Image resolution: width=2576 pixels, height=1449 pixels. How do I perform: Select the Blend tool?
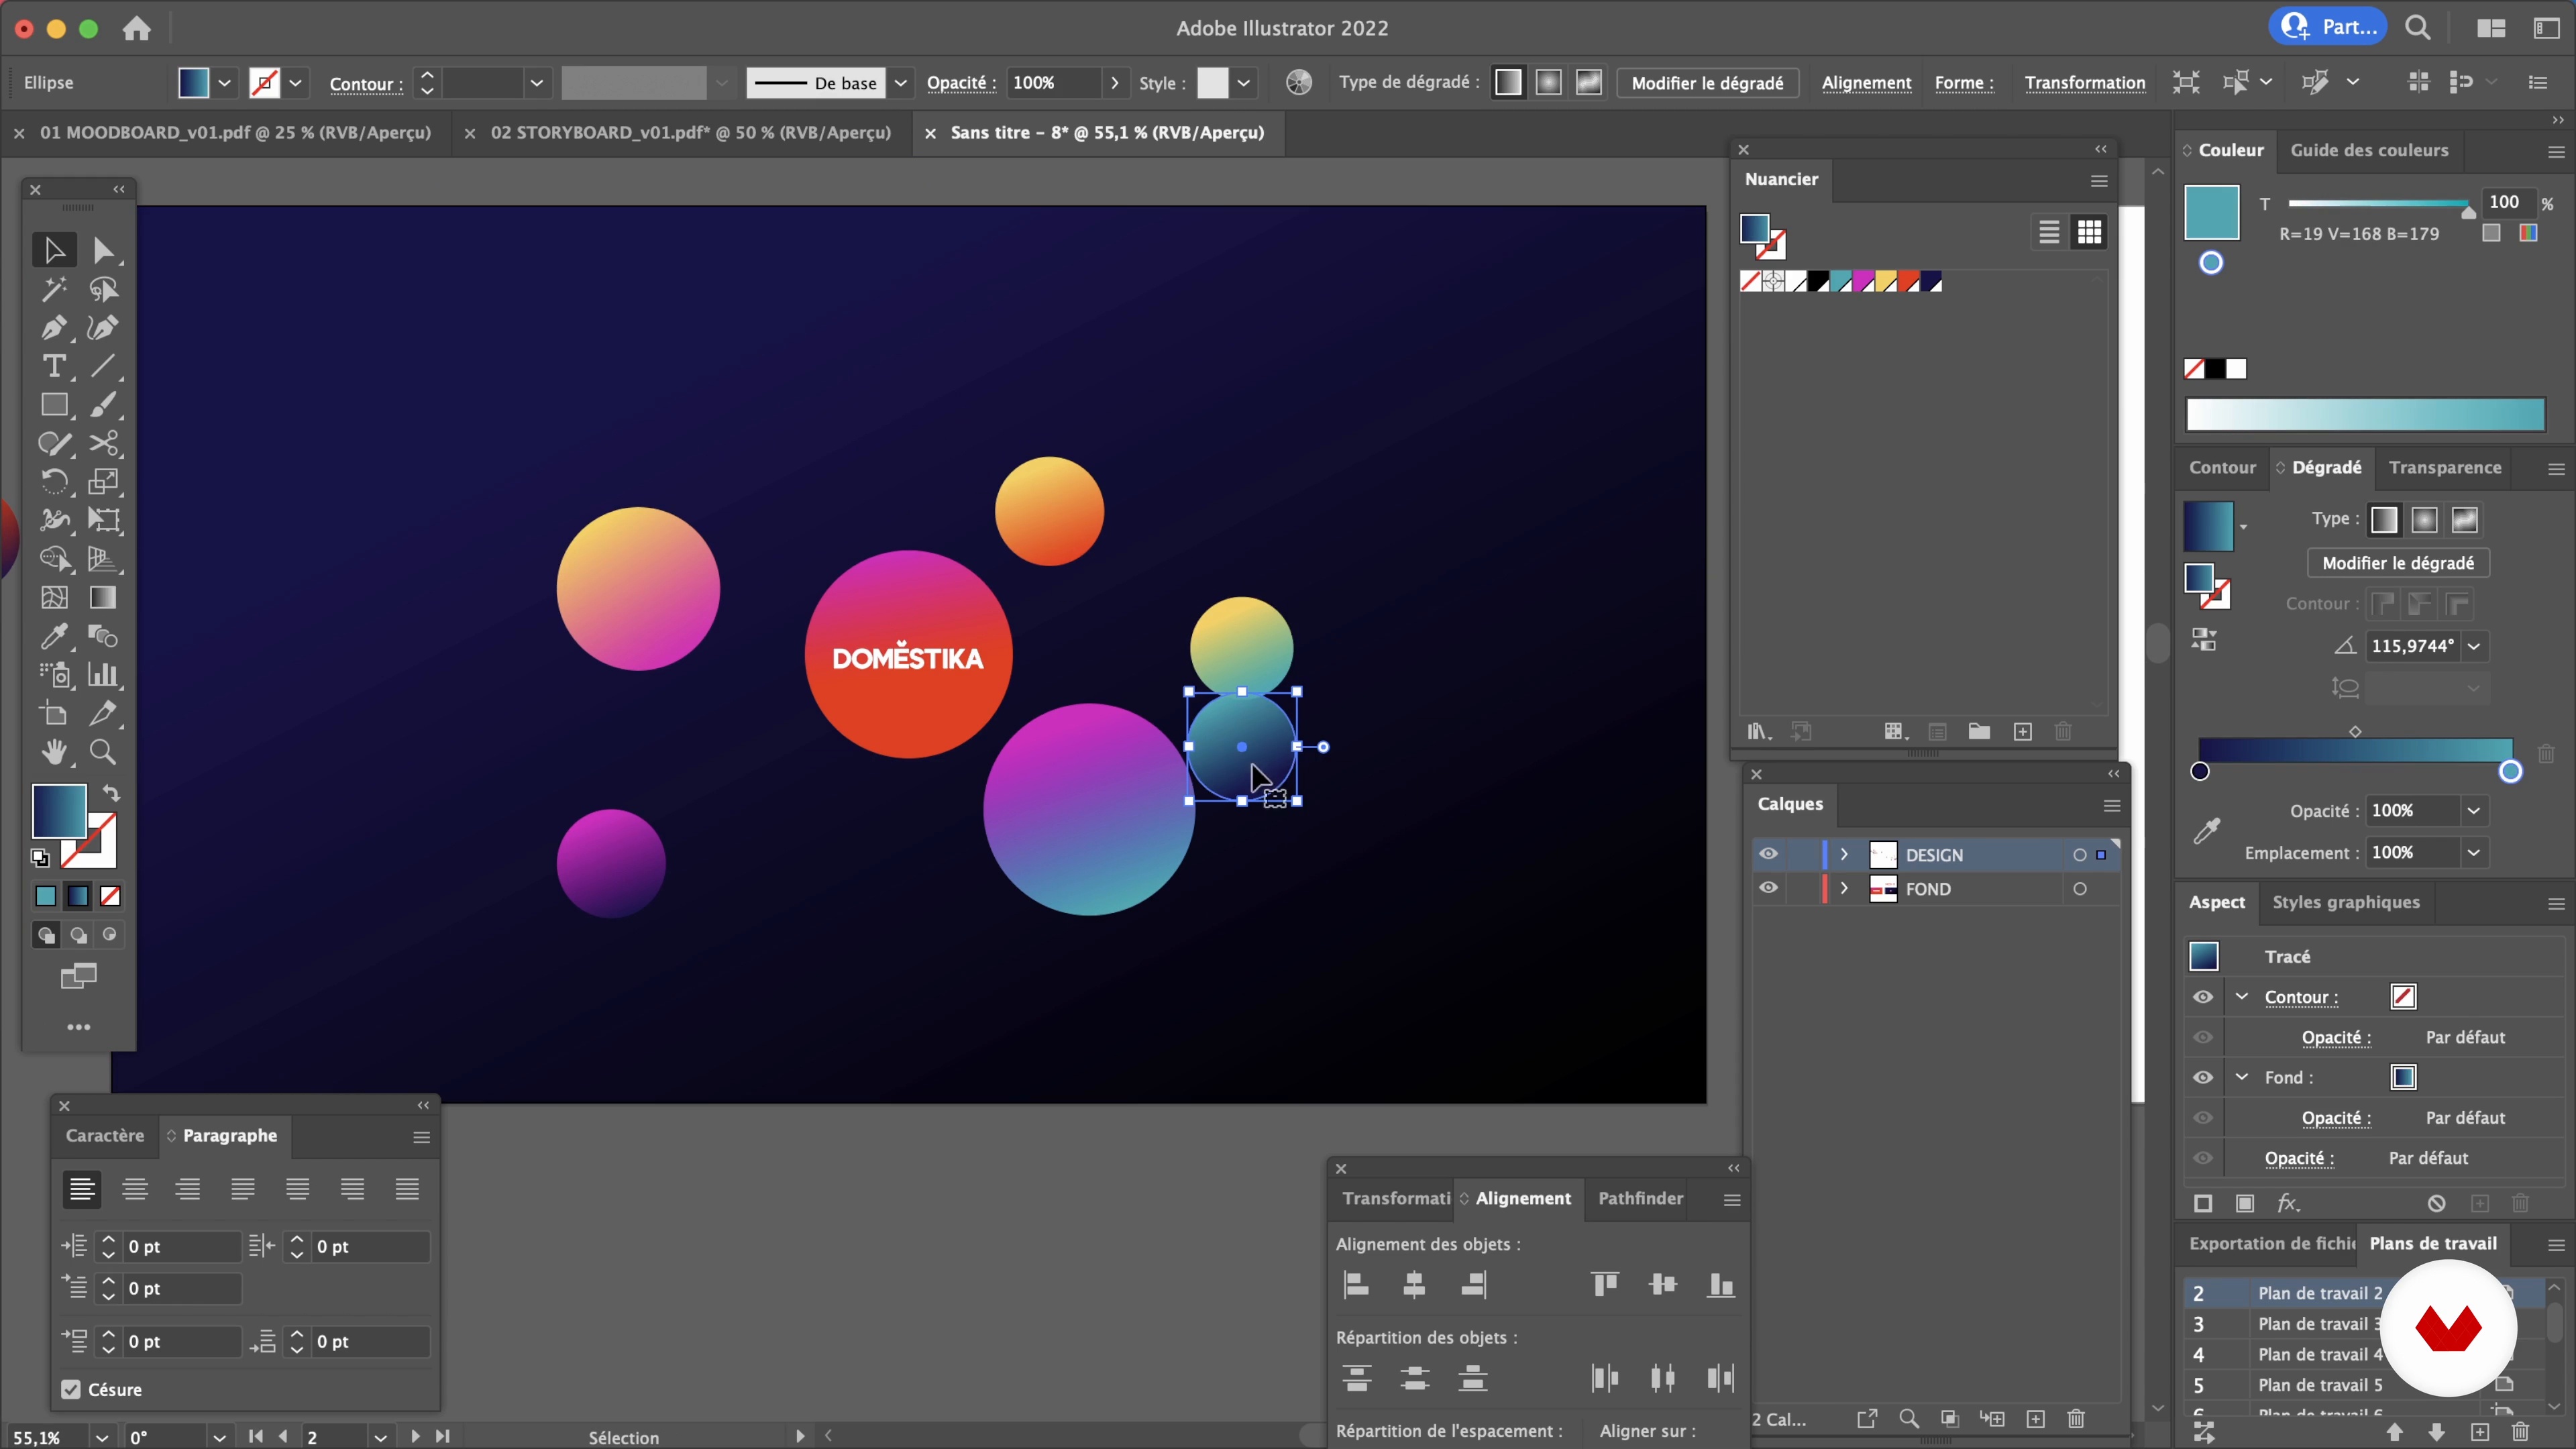tap(103, 636)
